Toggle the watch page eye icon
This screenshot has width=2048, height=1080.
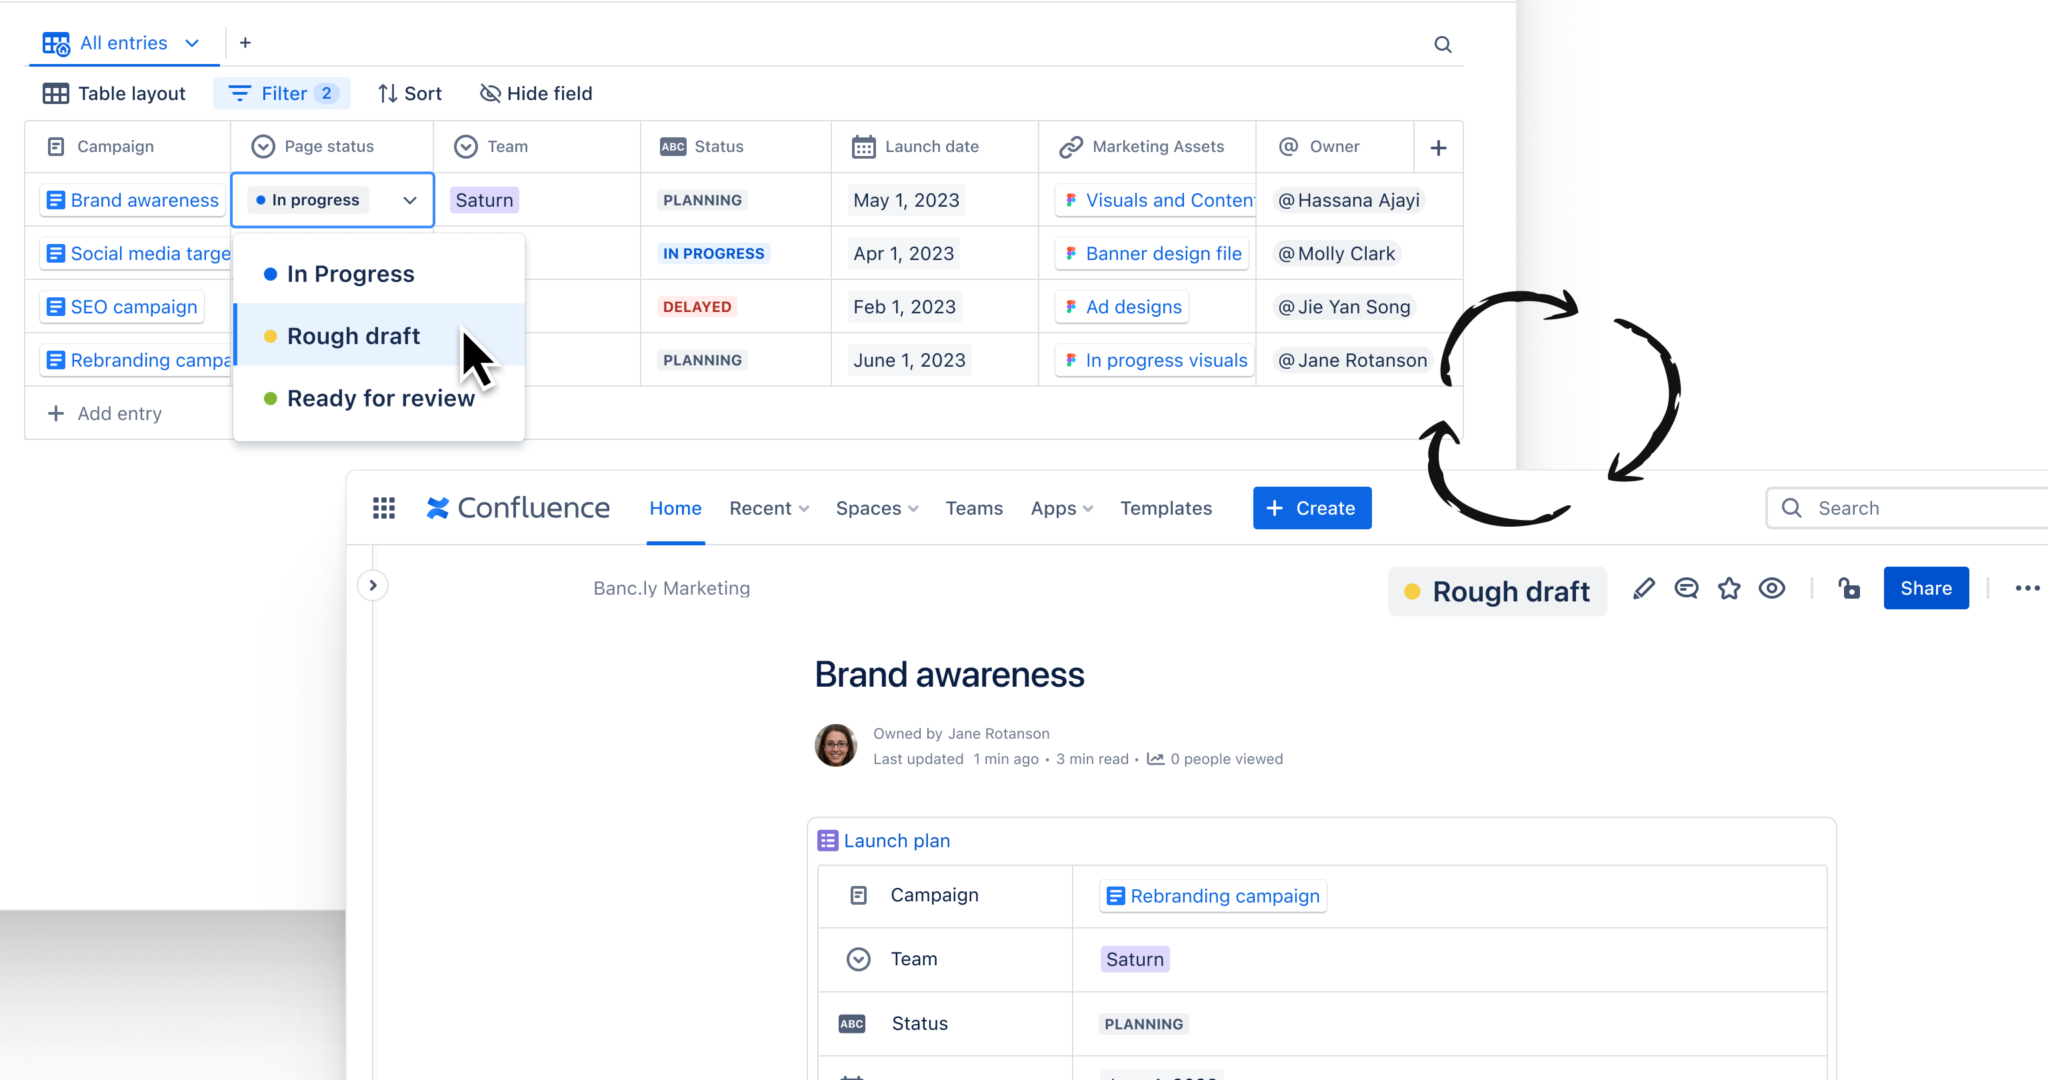pos(1772,589)
